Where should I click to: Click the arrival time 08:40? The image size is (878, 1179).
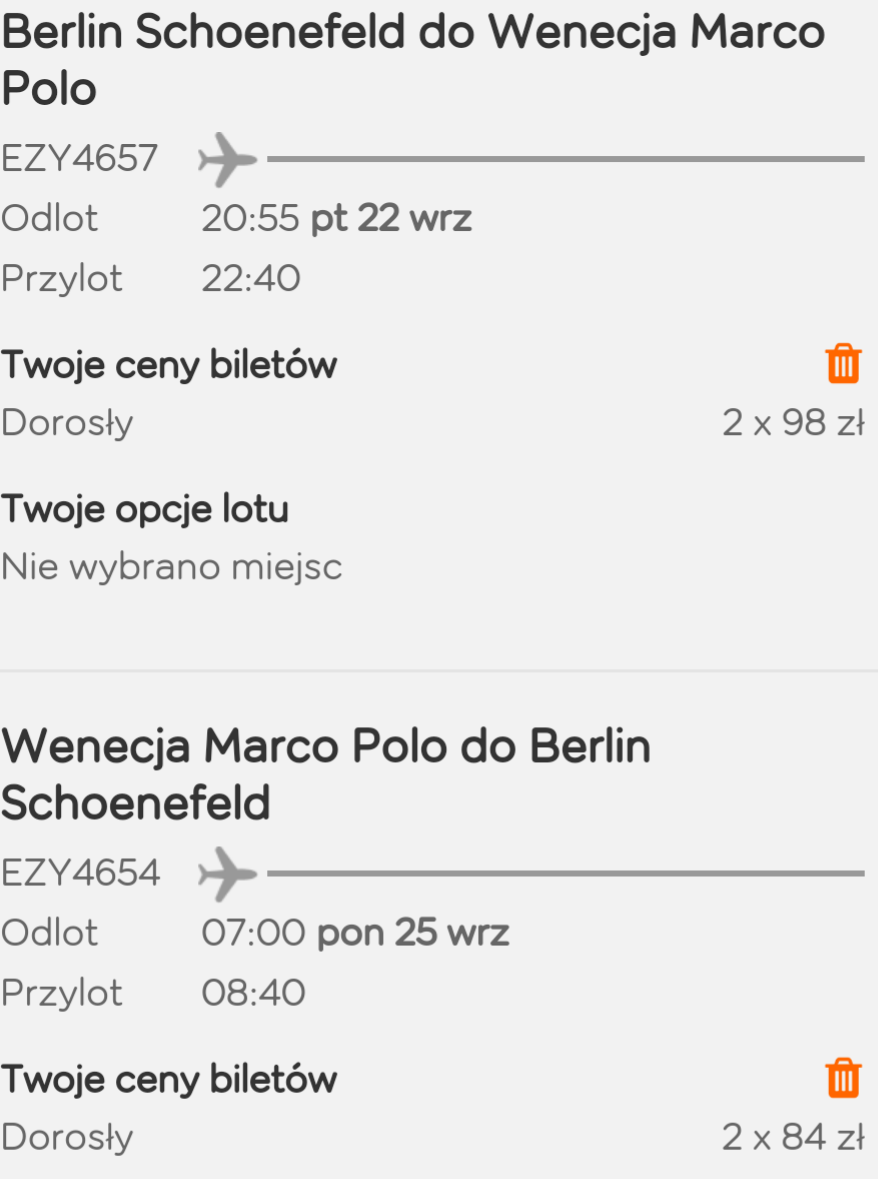[253, 993]
